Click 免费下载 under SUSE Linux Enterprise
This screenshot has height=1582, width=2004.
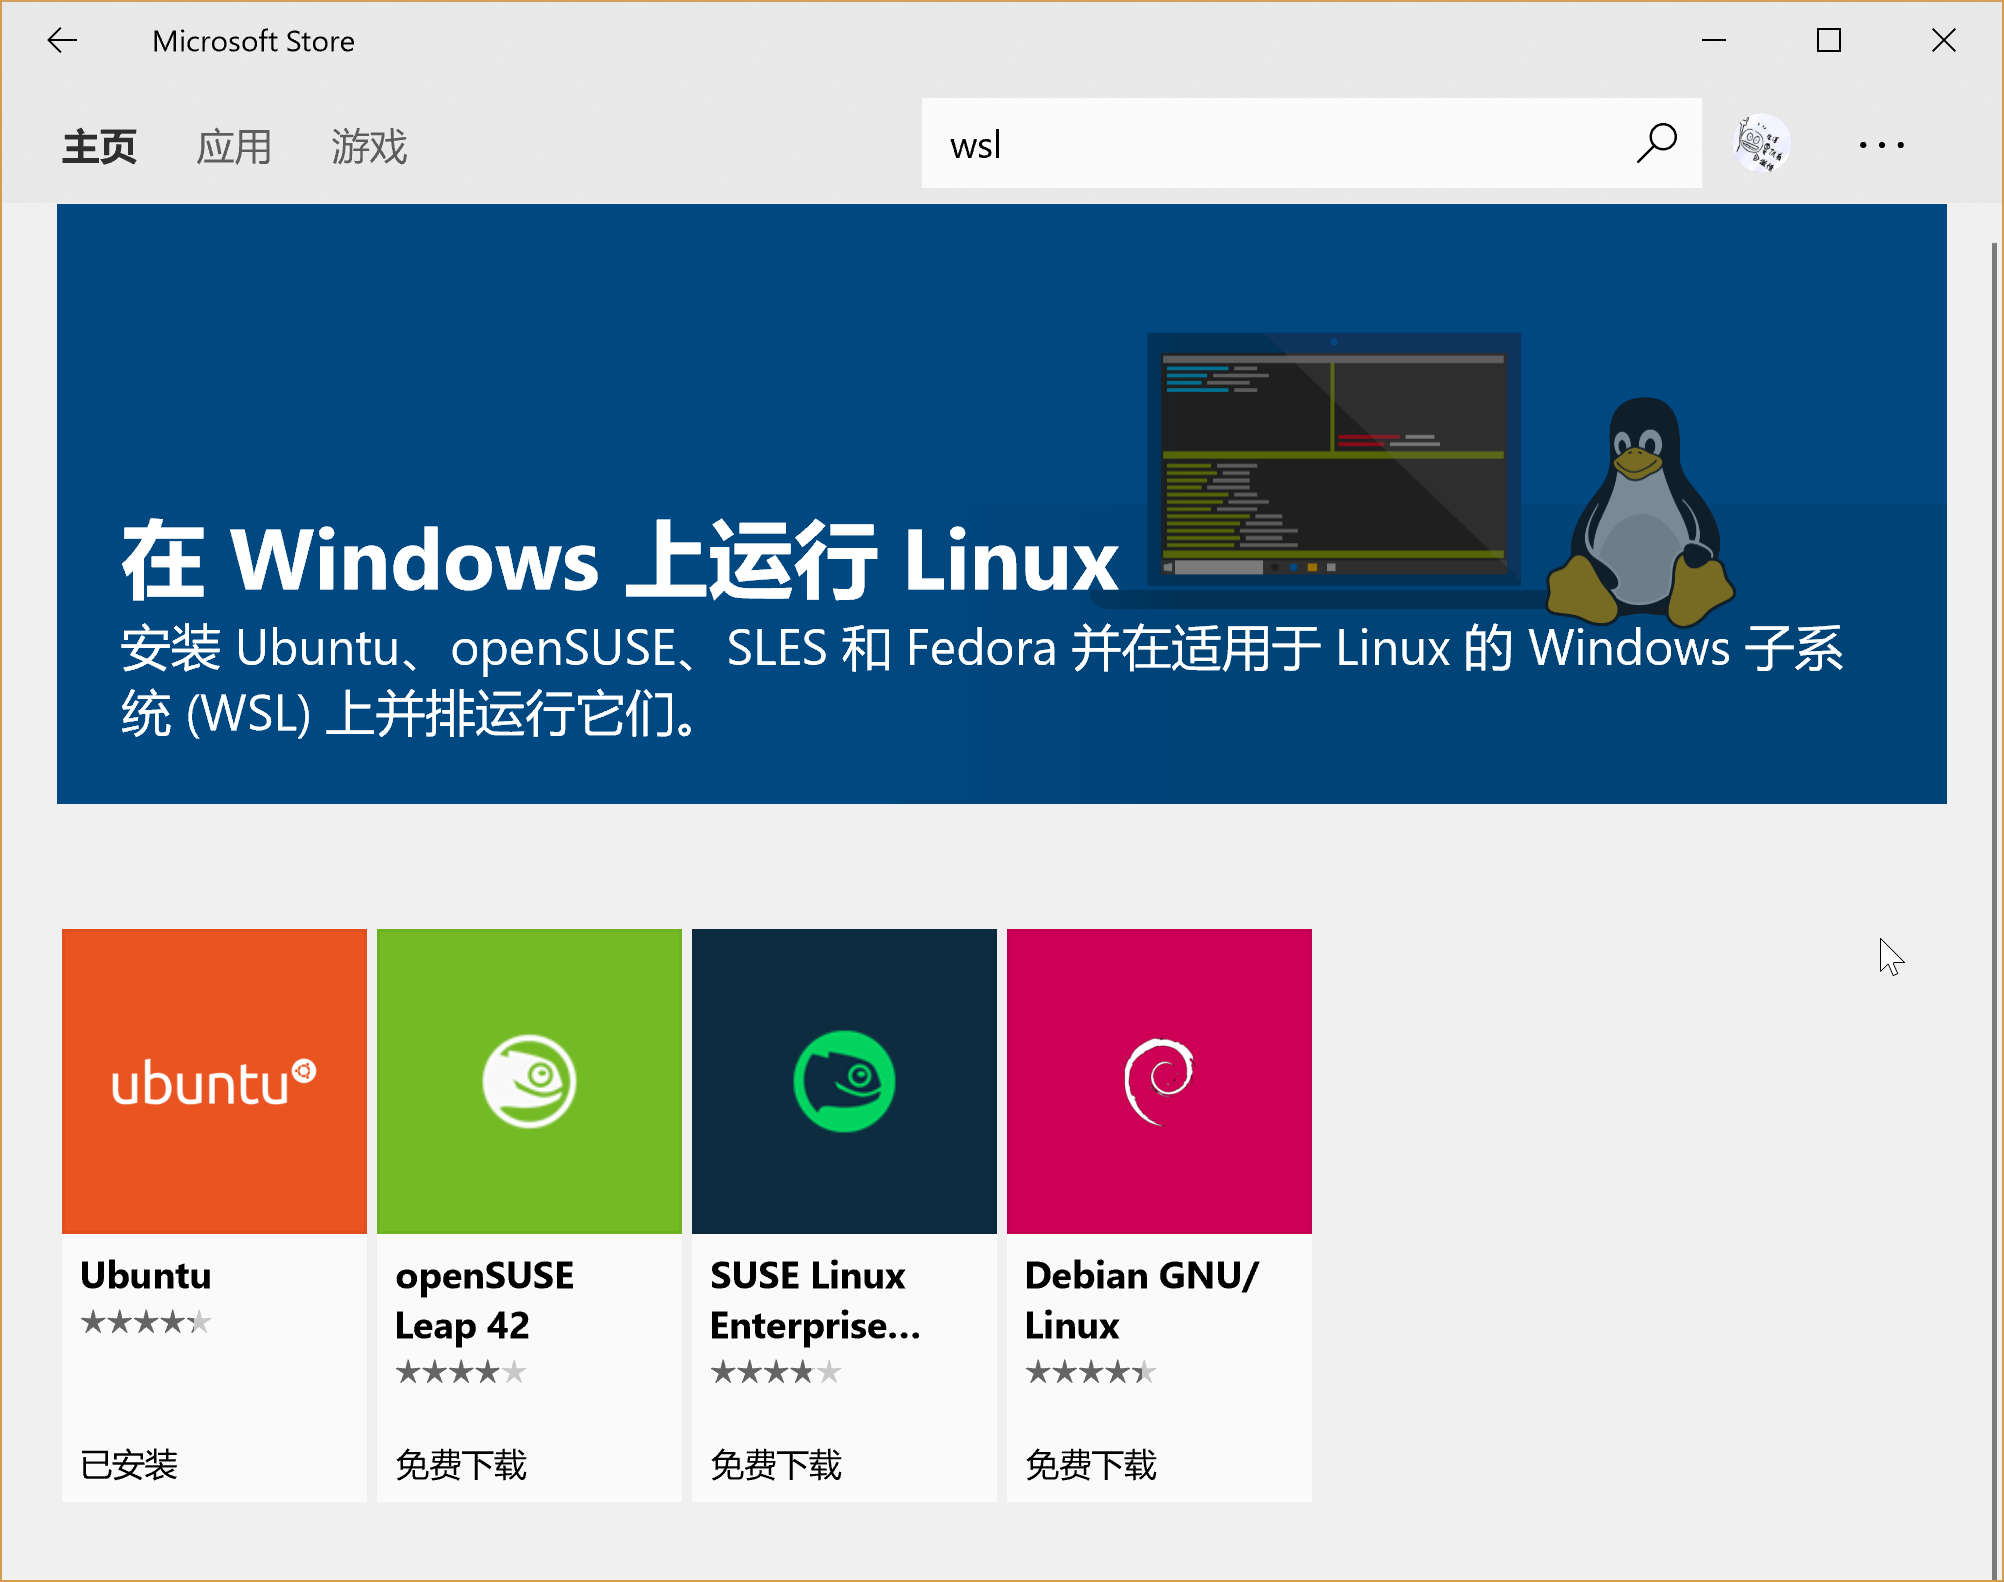click(x=775, y=1465)
